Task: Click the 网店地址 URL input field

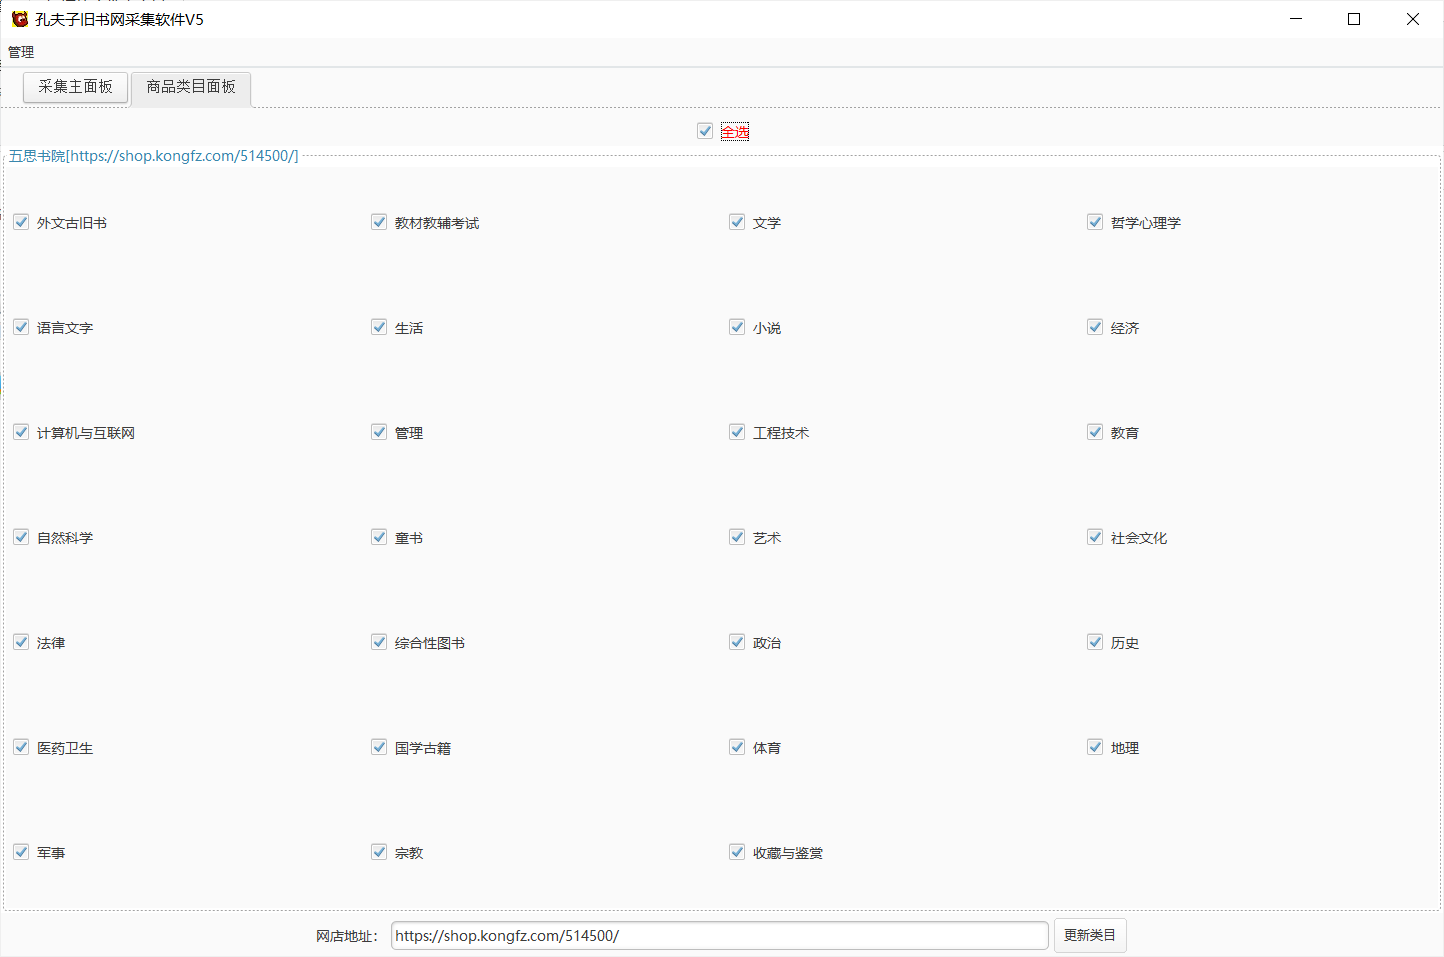Action: pos(719,936)
